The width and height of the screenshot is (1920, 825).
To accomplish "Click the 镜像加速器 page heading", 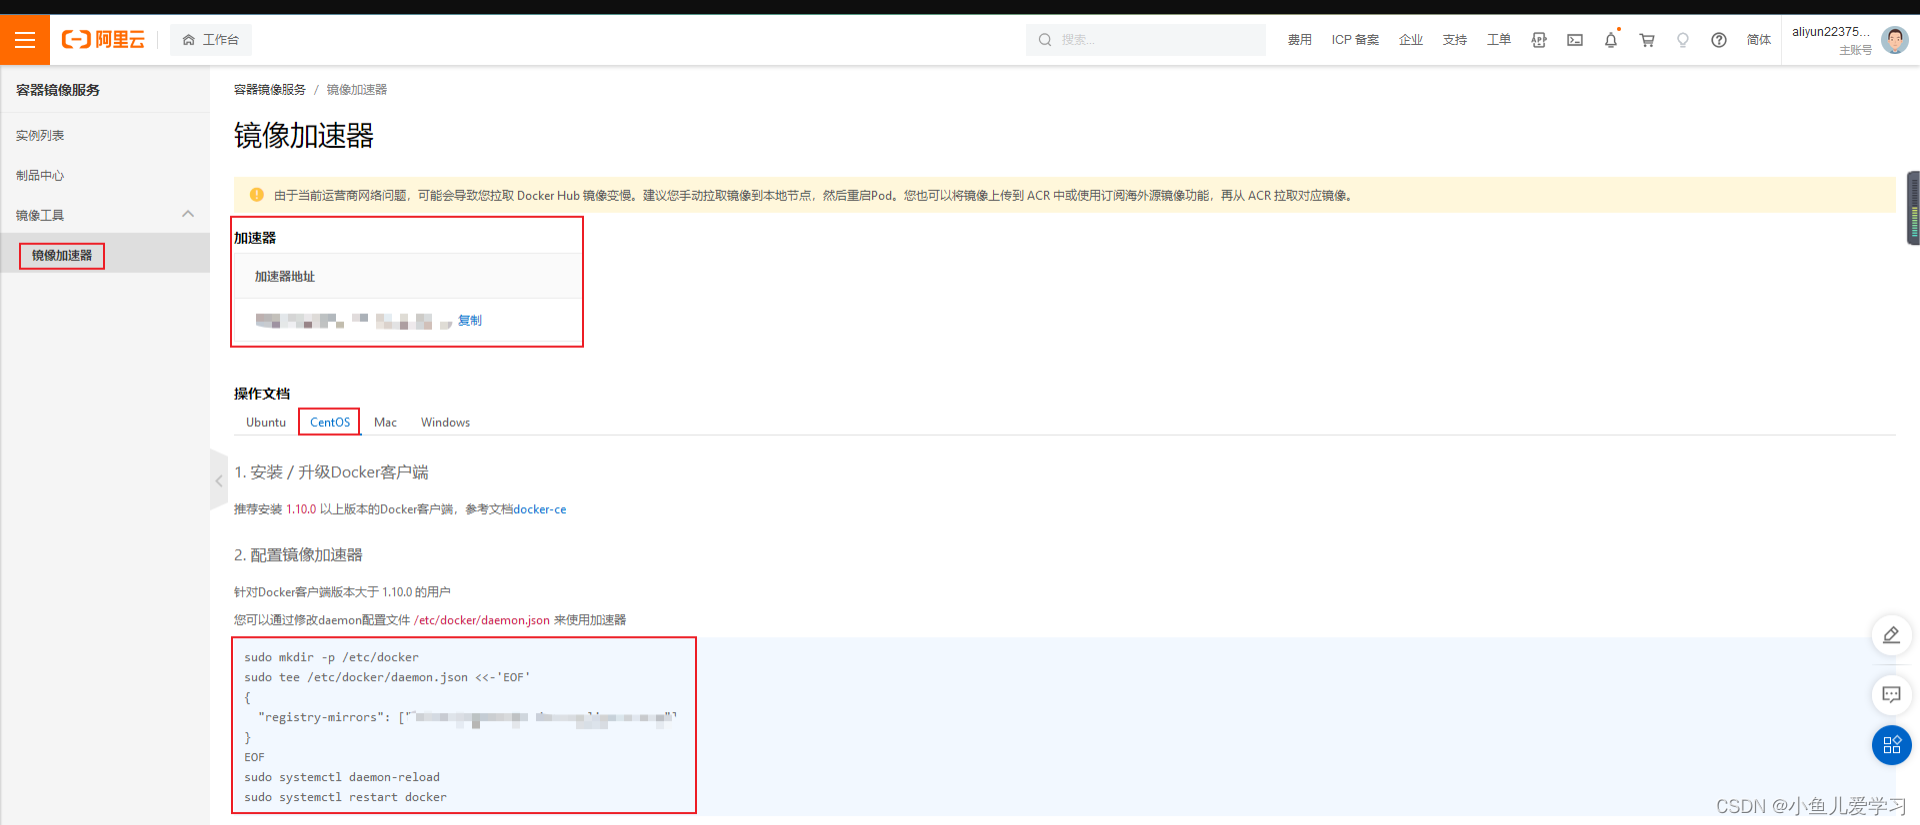I will 304,136.
